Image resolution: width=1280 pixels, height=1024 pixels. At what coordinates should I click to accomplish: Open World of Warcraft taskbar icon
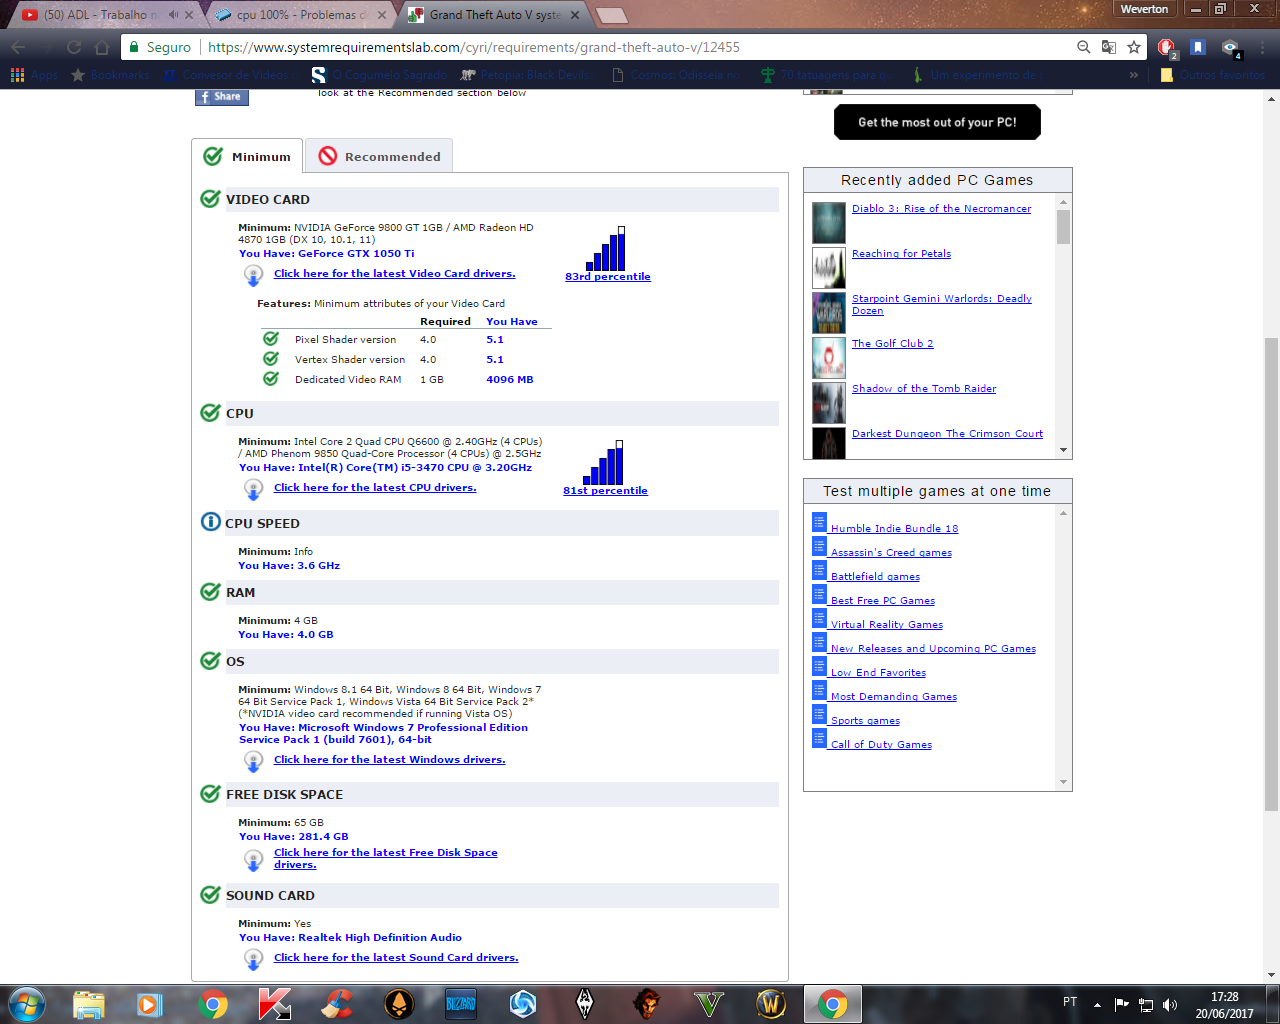[x=771, y=1004]
